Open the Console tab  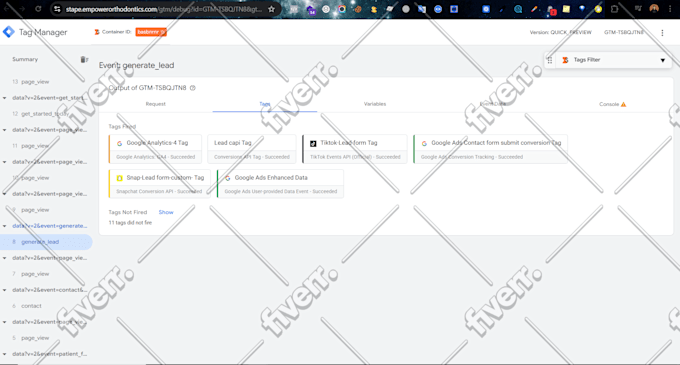click(612, 104)
